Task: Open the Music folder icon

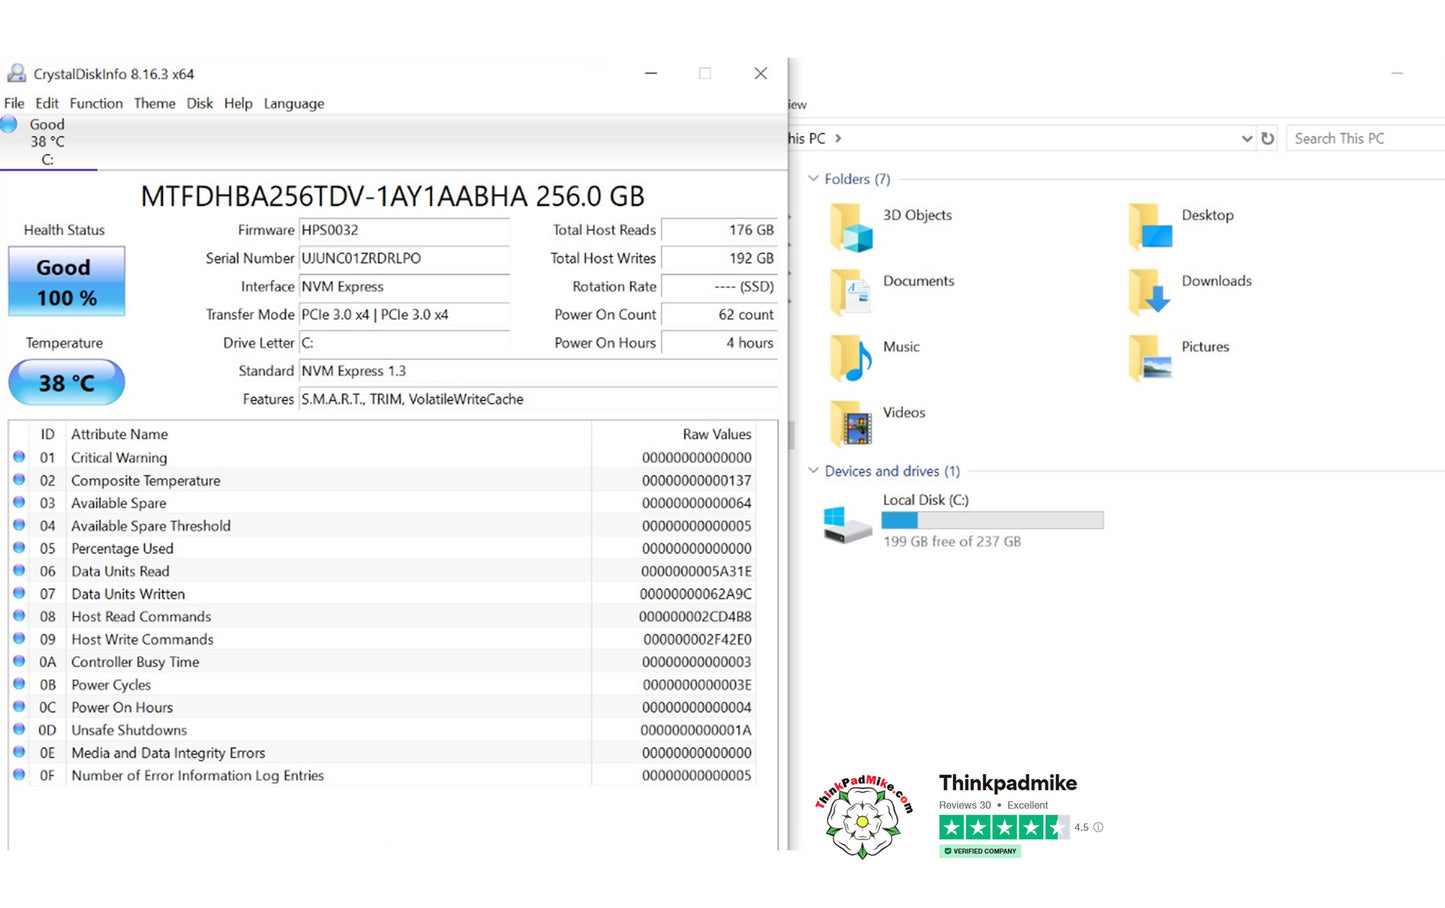Action: click(851, 358)
